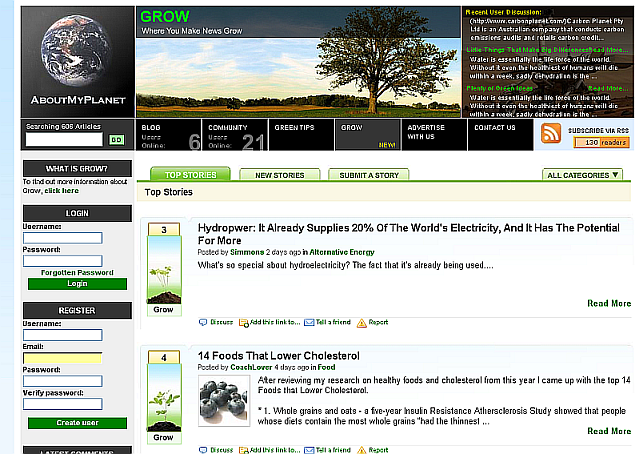
Task: Click the 130 readers feed counter badge
Action: [601, 142]
